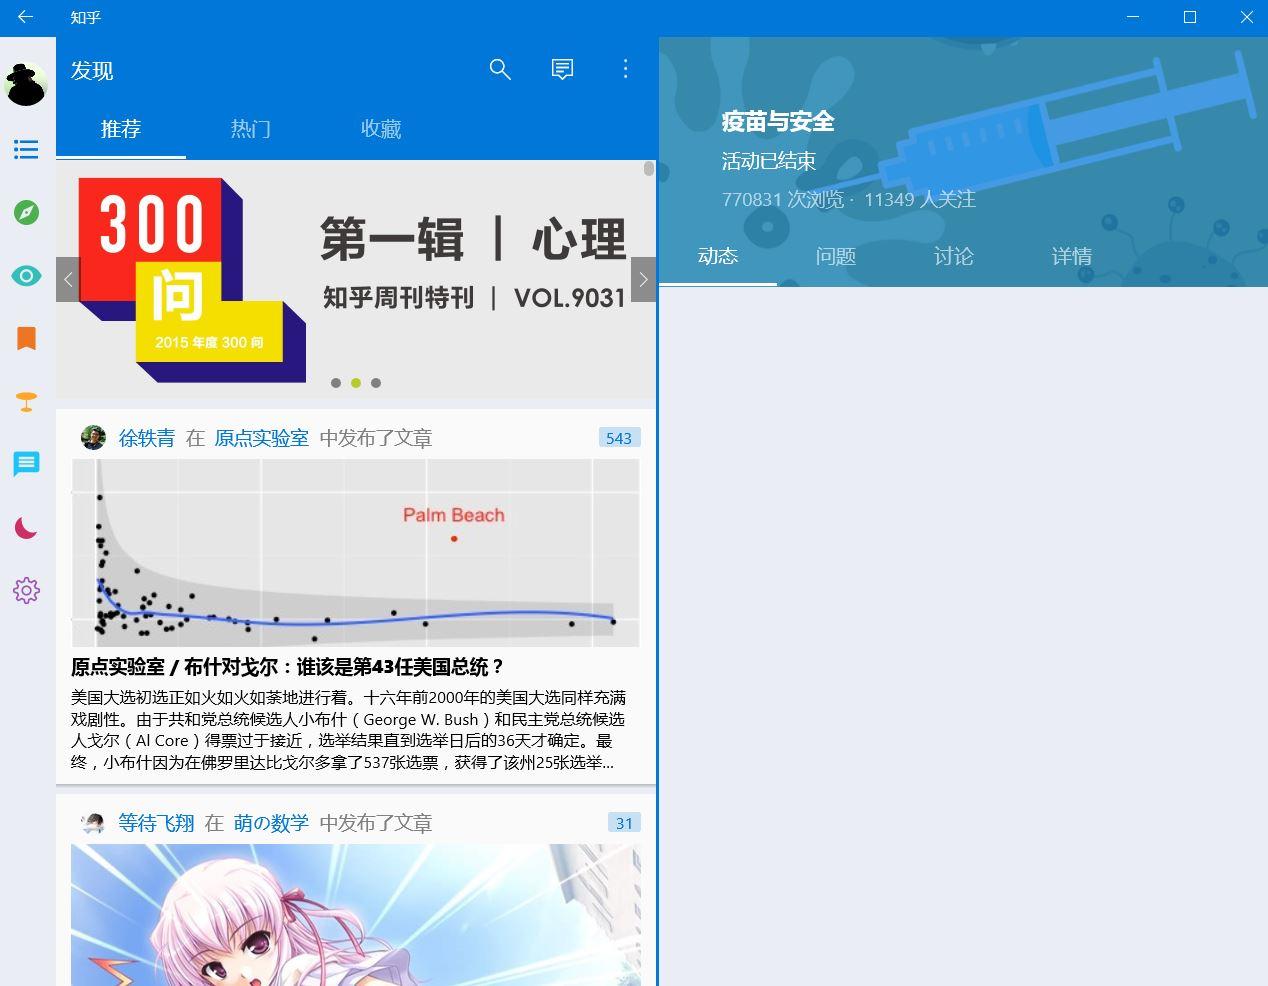Switch to the 问题 tab
1268x986 pixels.
coord(836,256)
